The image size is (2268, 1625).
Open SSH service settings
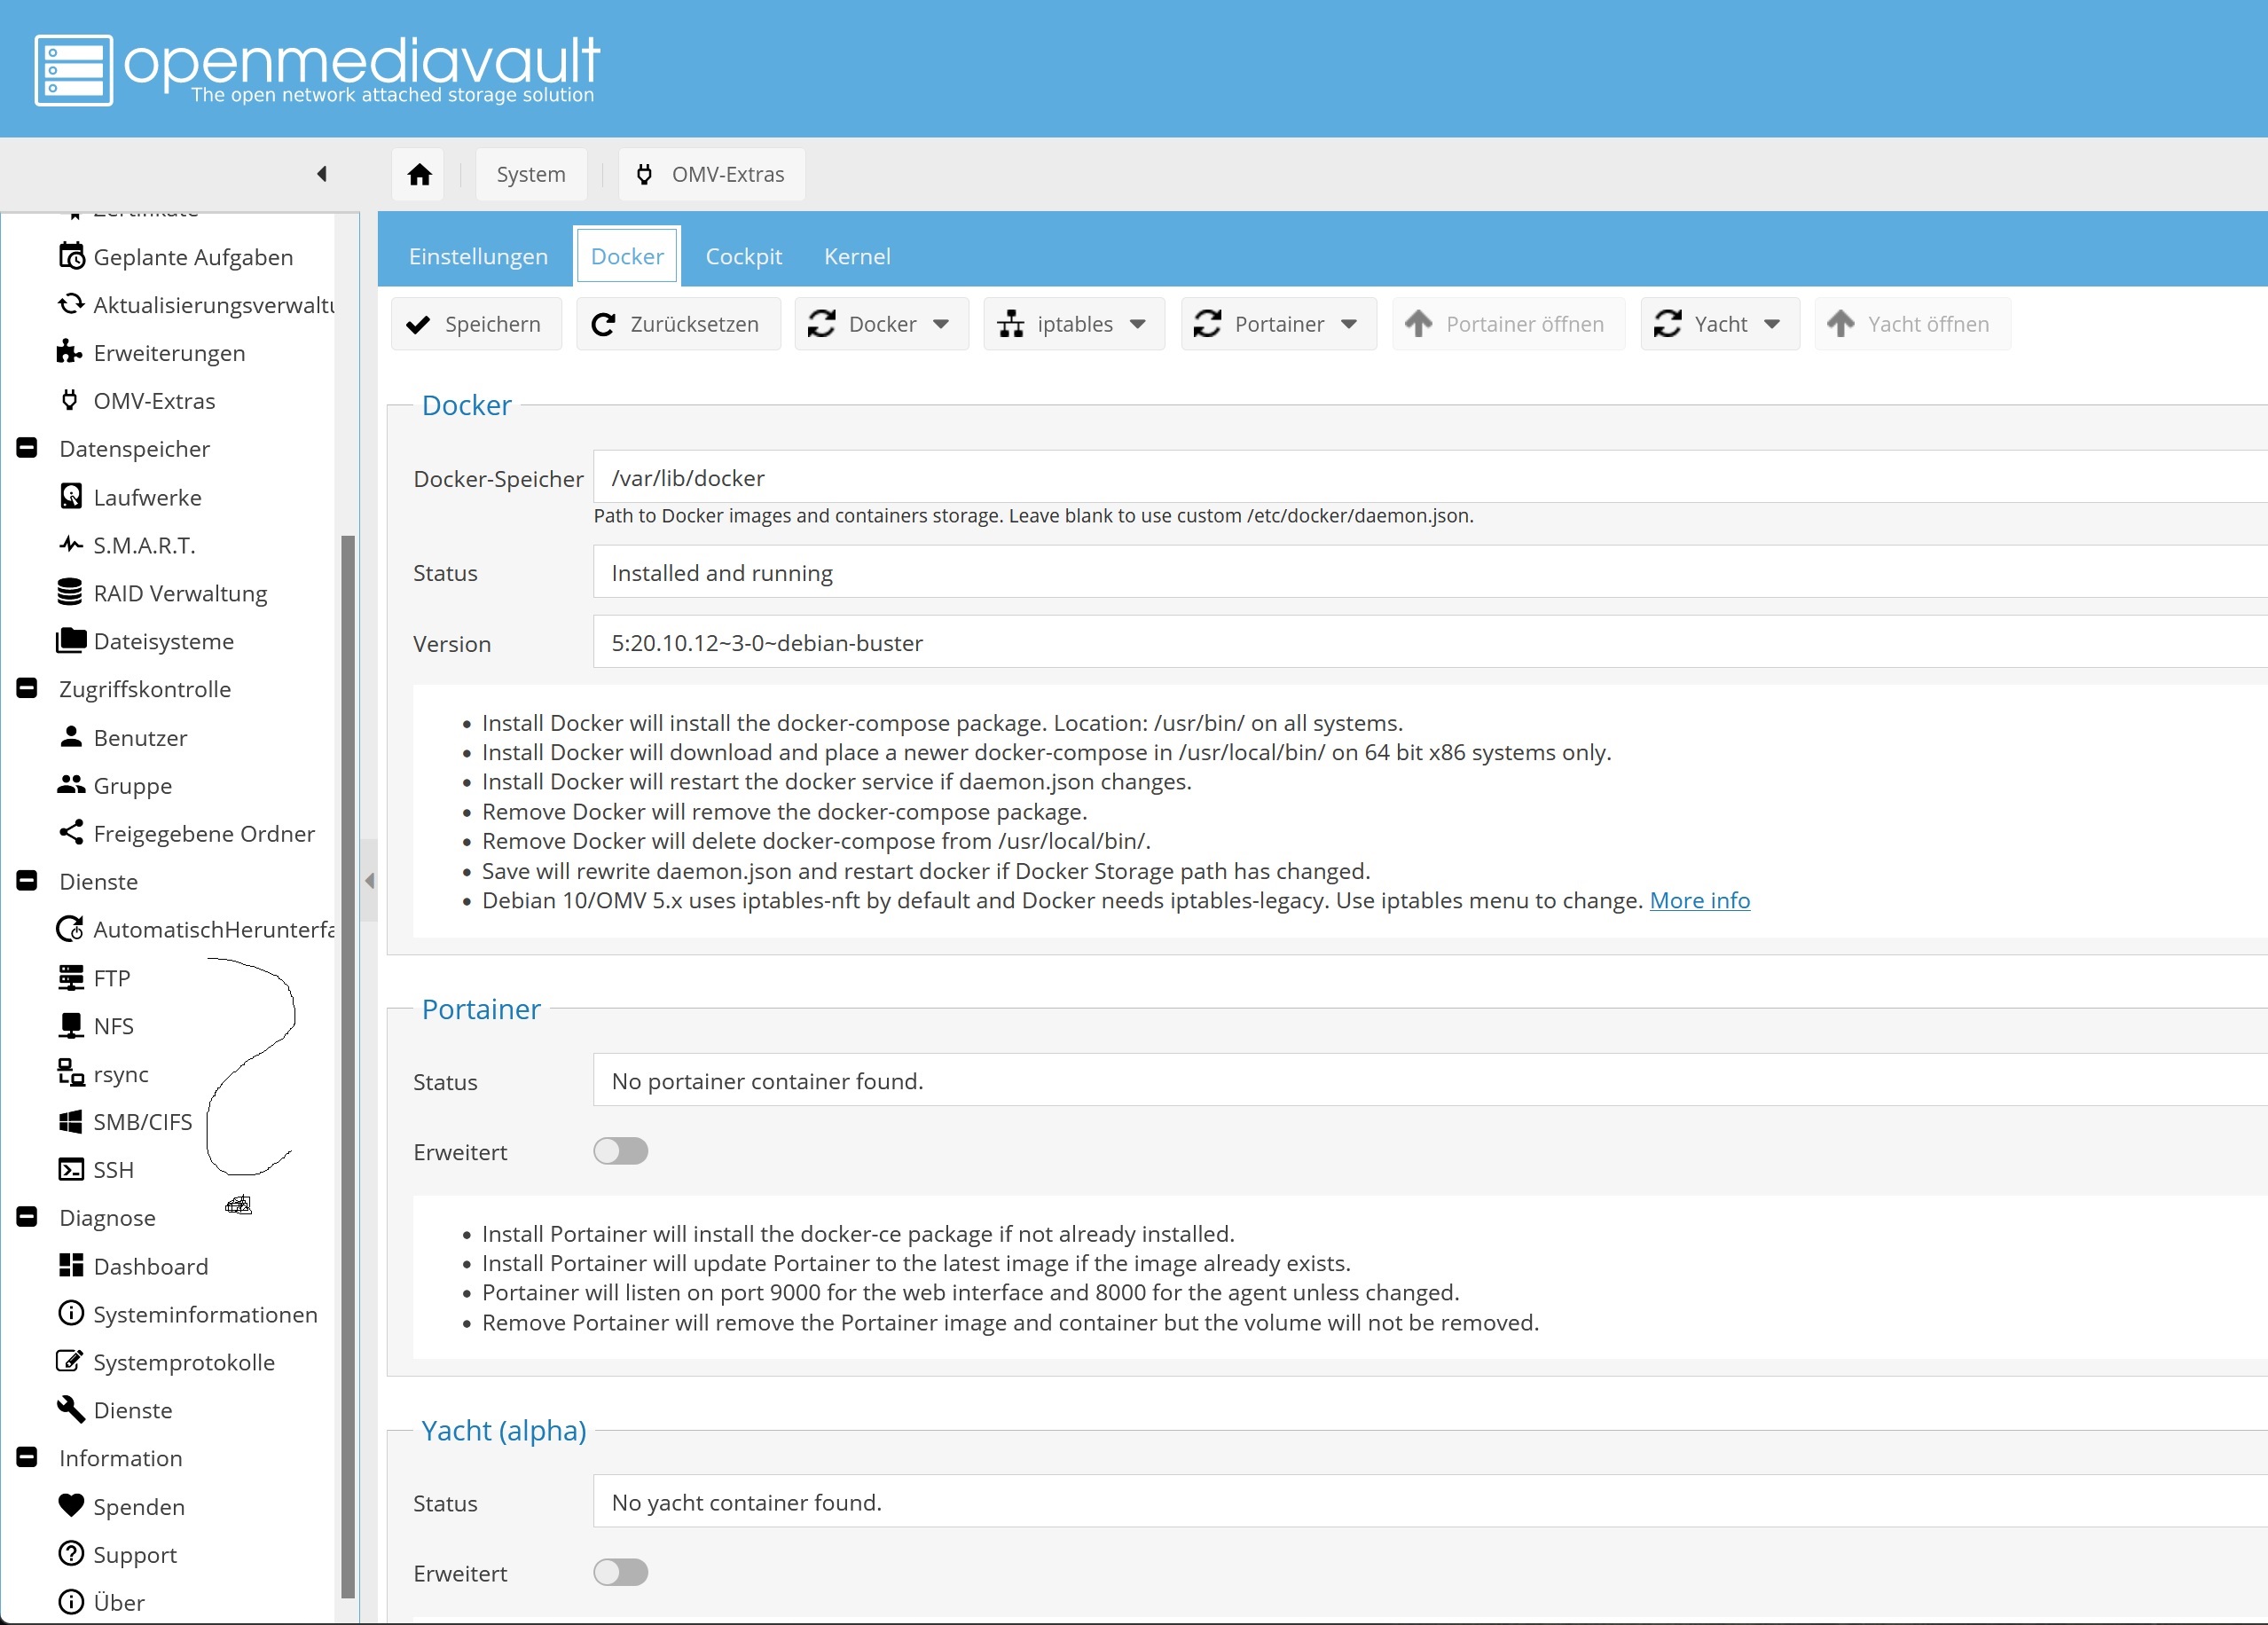(x=97, y=1170)
